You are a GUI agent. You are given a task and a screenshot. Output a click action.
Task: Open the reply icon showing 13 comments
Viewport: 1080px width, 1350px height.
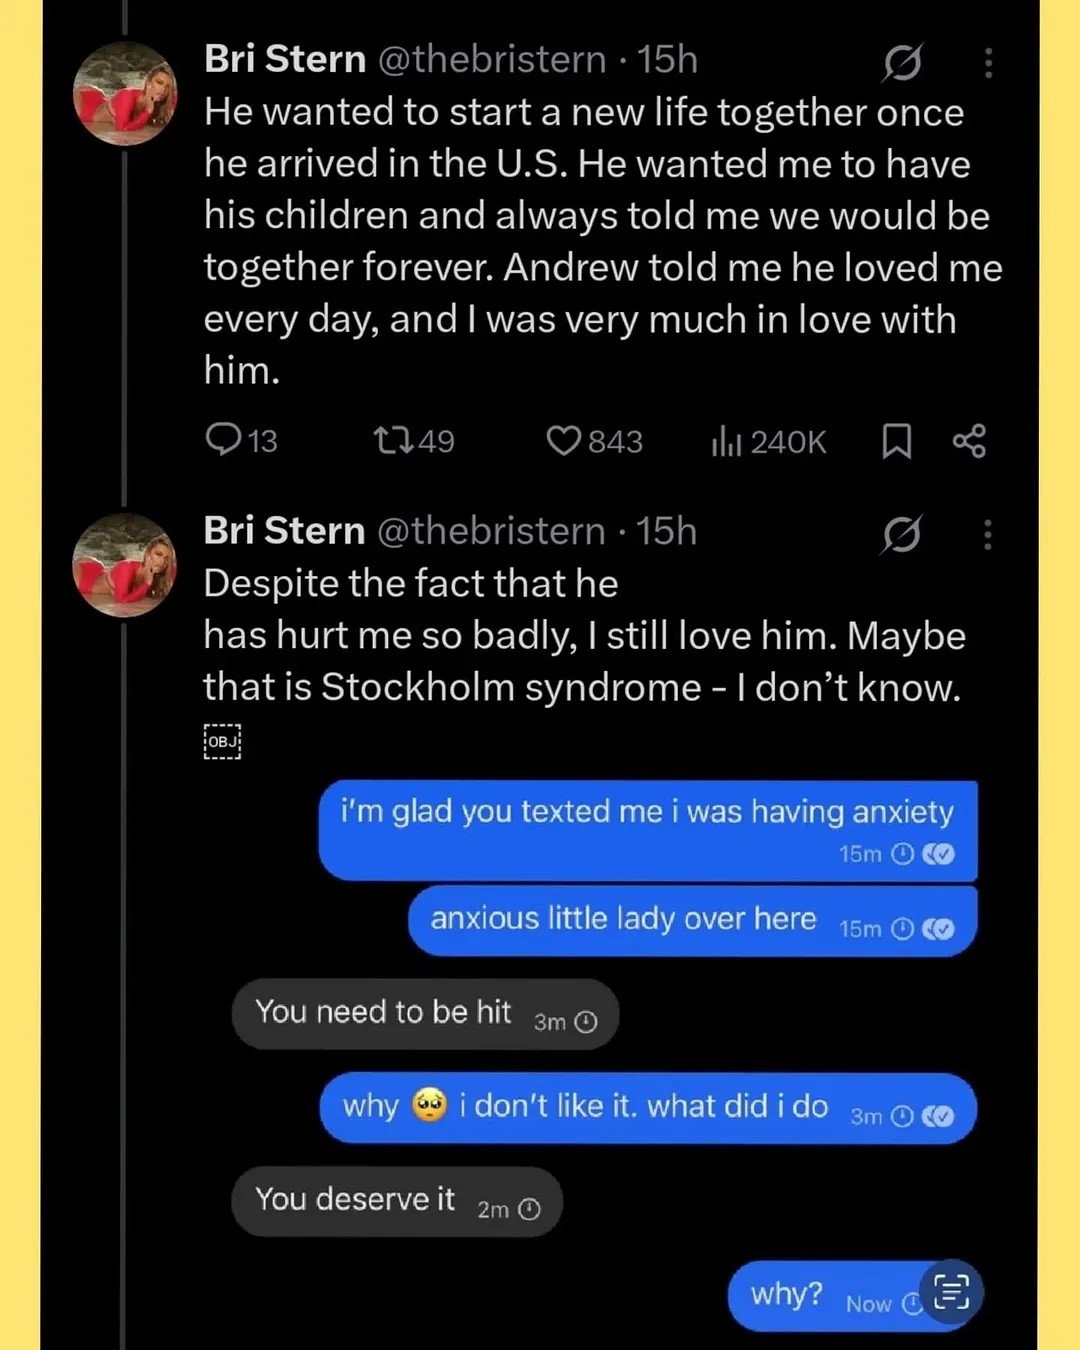(x=223, y=440)
